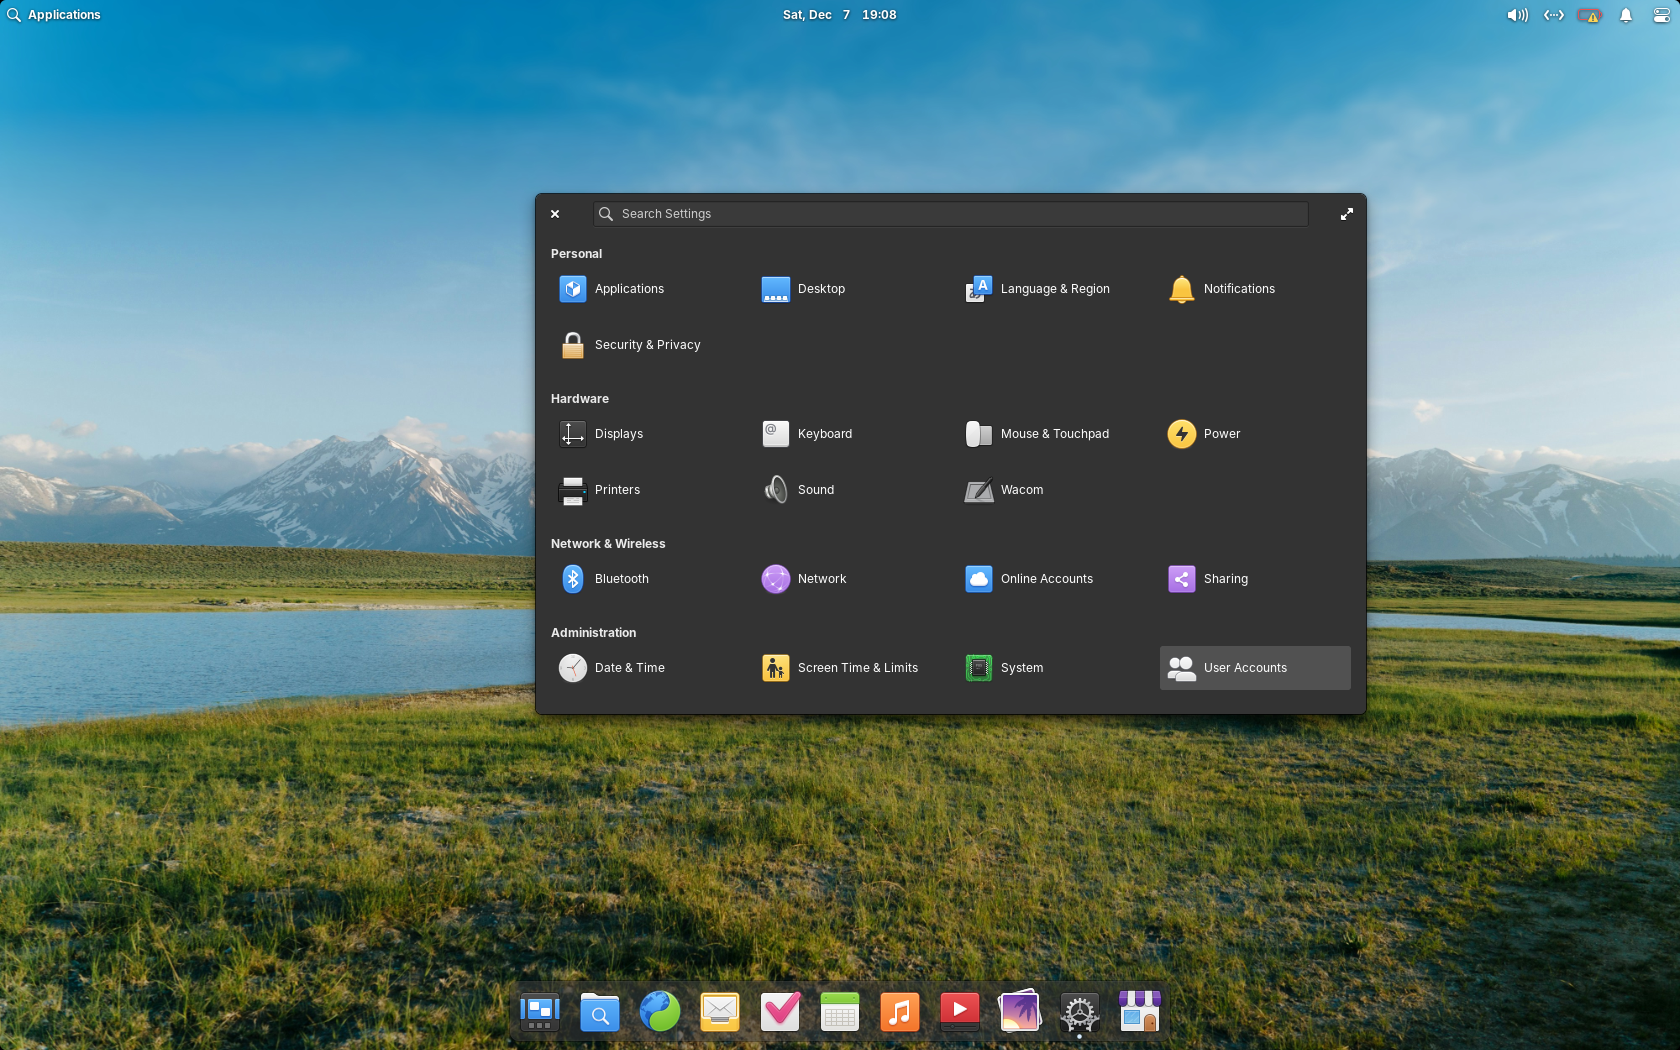Viewport: 1680px width, 1050px height.
Task: Open the sound volume indicator
Action: [1518, 15]
